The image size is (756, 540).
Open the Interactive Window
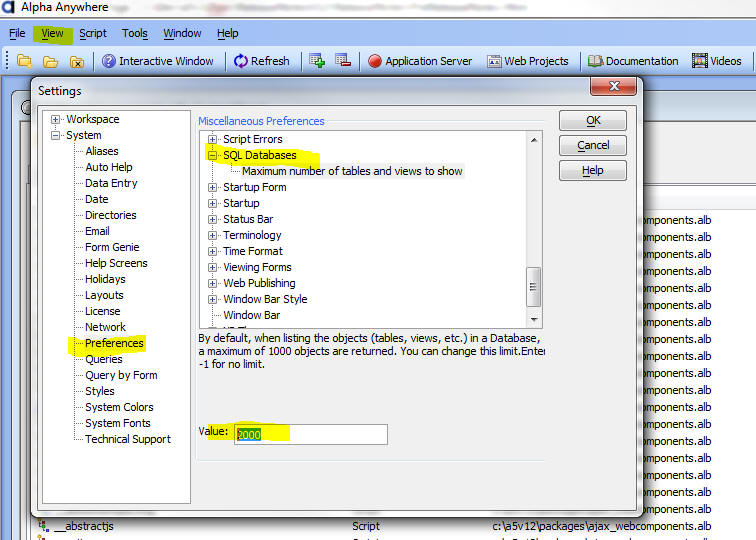tap(158, 61)
